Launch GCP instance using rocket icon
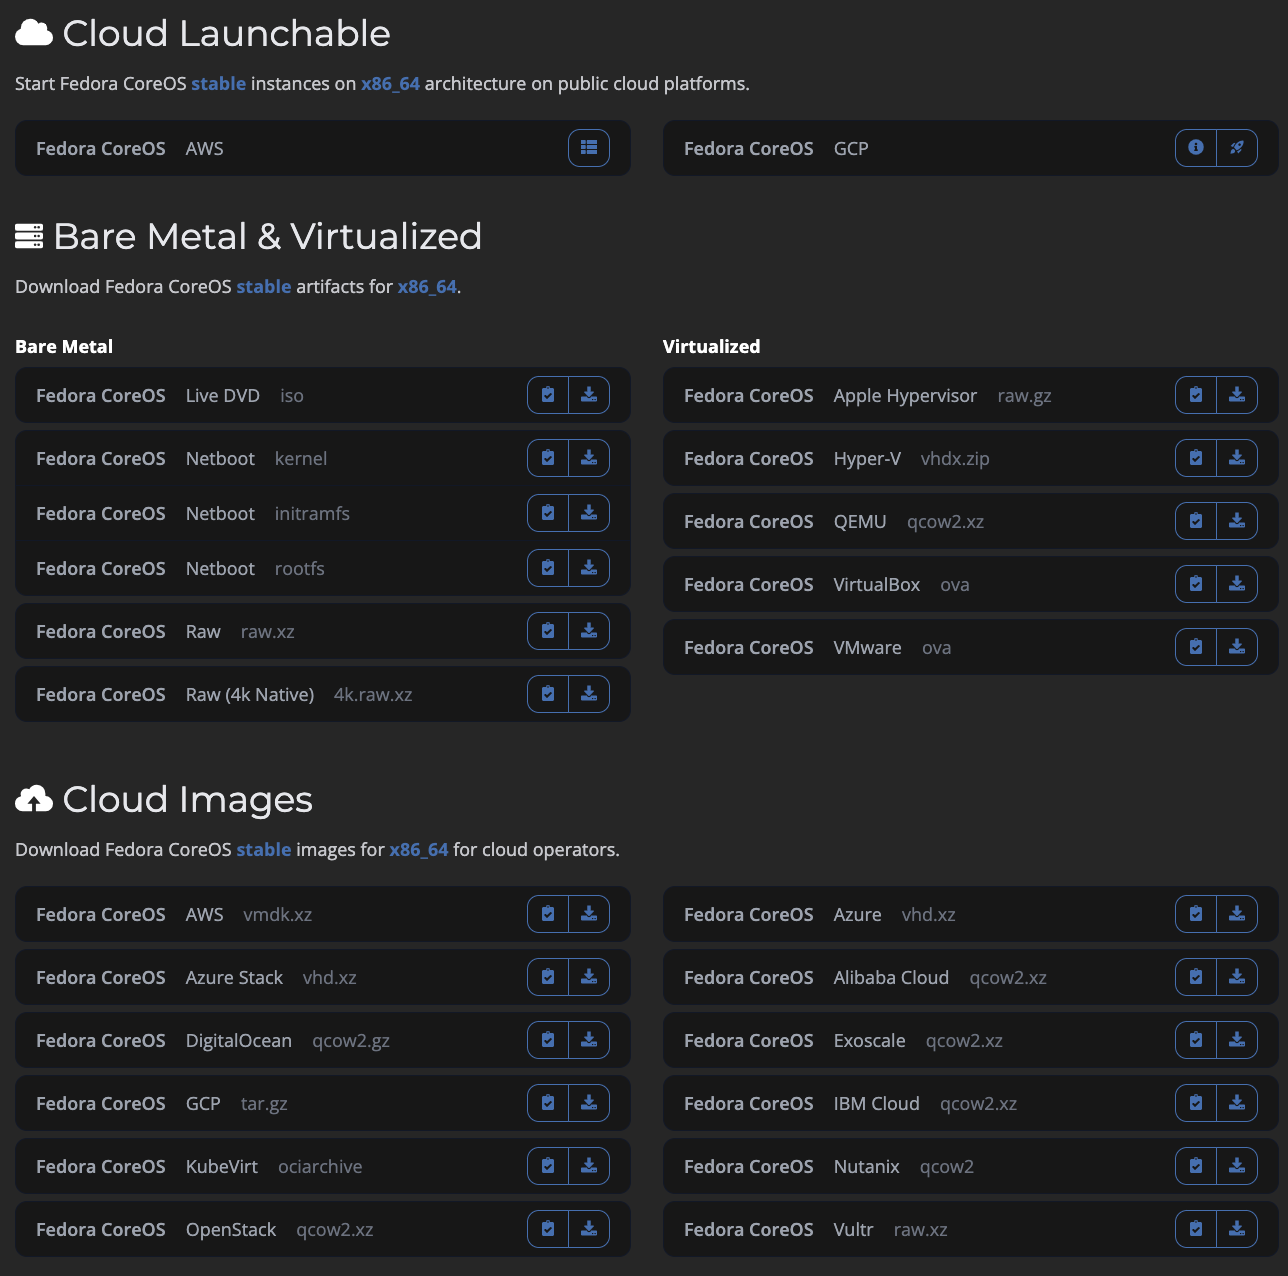 pos(1237,148)
